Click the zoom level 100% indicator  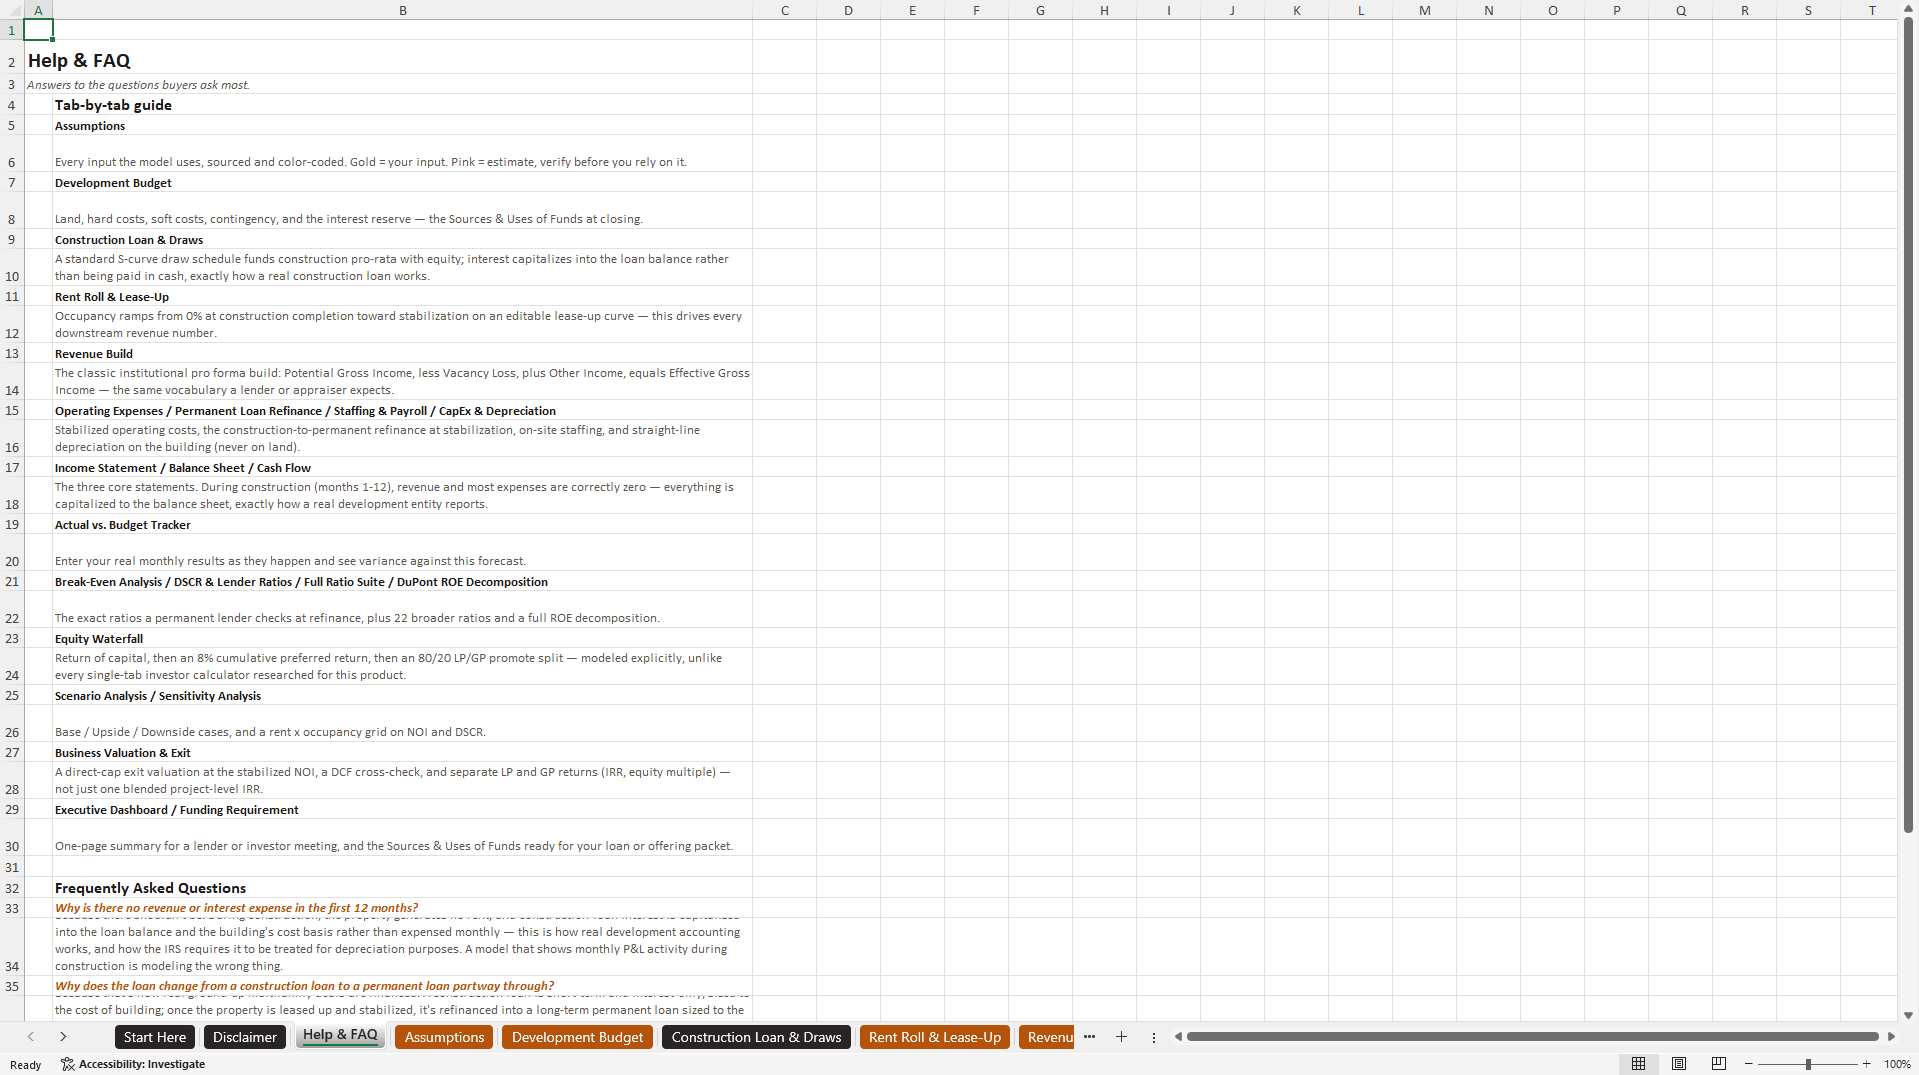point(1897,1064)
